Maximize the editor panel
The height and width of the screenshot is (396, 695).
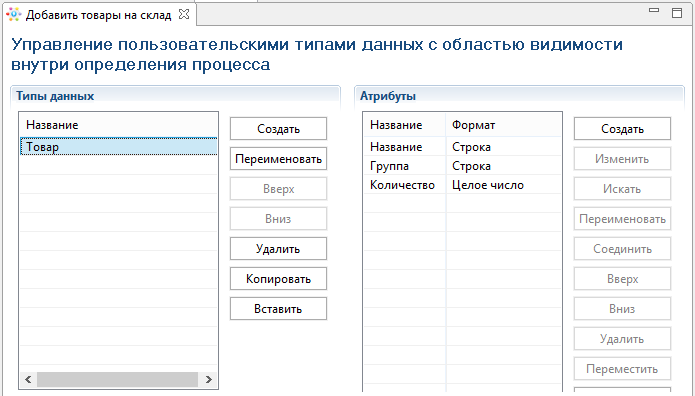[677, 13]
